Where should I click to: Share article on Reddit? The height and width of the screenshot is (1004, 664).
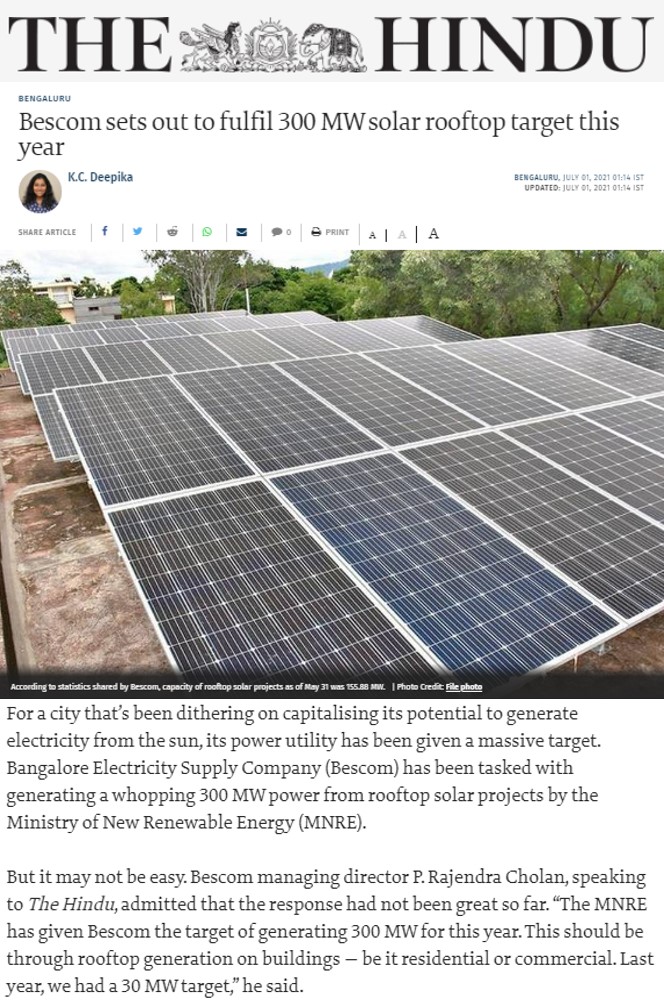click(172, 232)
